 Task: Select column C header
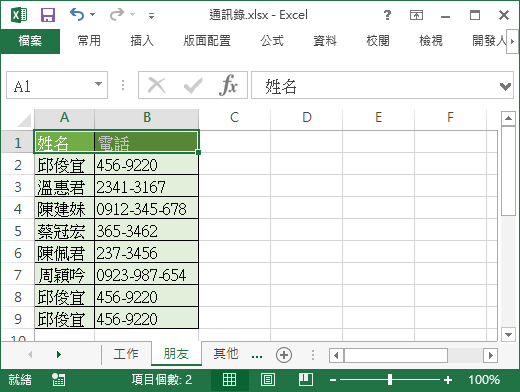tap(235, 117)
